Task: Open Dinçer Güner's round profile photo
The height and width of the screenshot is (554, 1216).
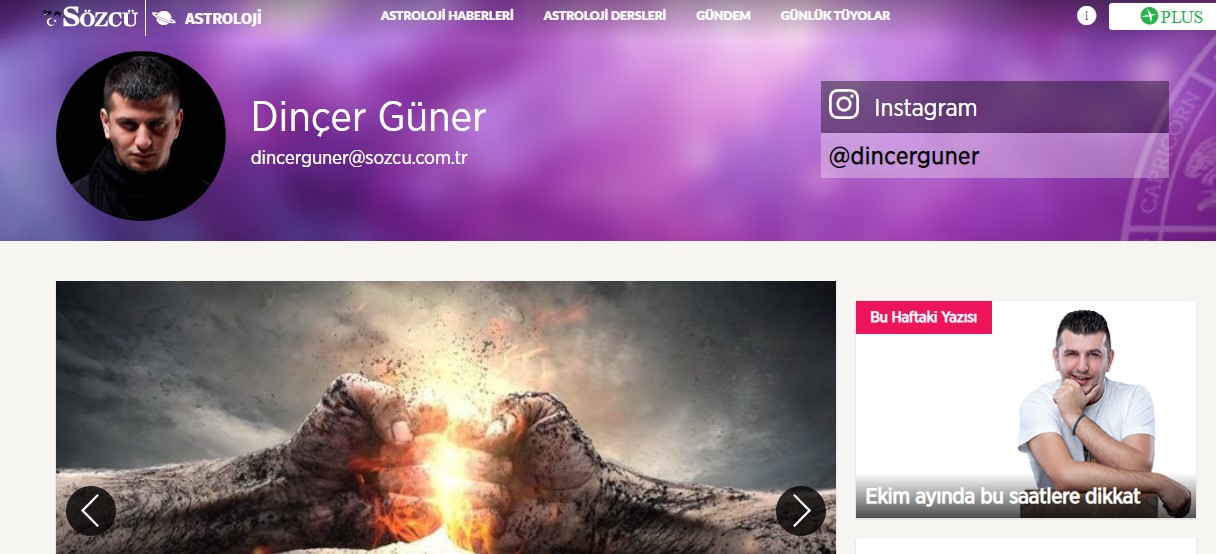Action: (141, 136)
